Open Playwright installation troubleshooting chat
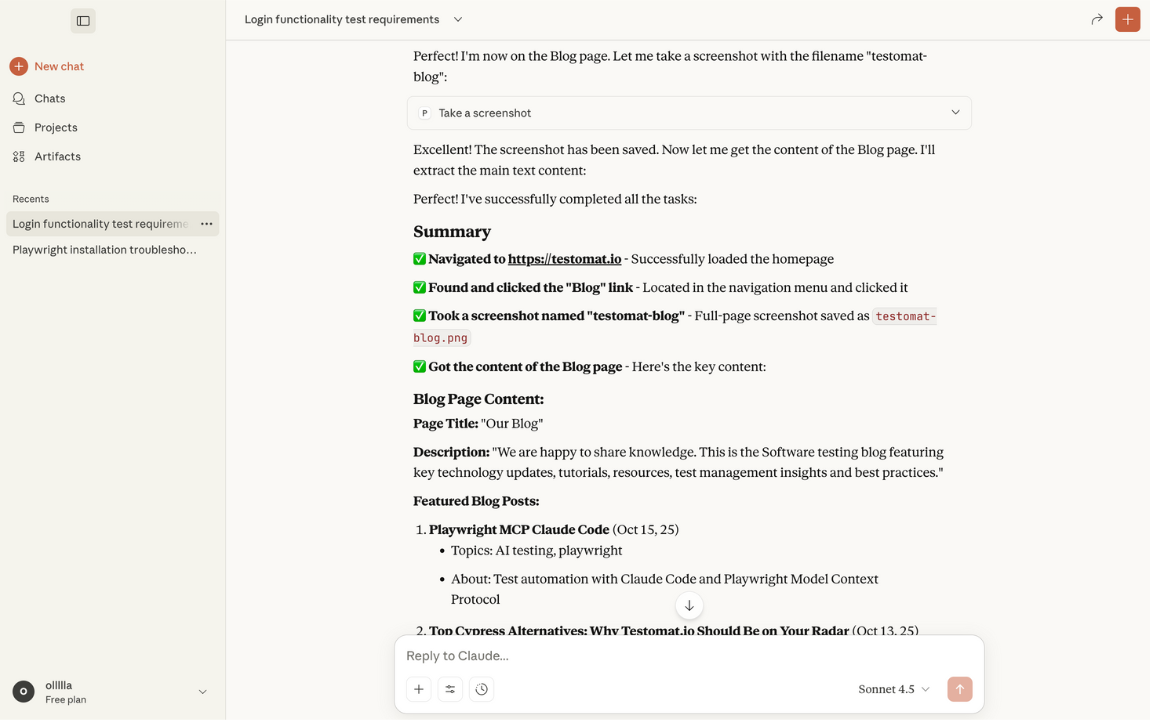This screenshot has width=1150, height=720. tap(104, 250)
